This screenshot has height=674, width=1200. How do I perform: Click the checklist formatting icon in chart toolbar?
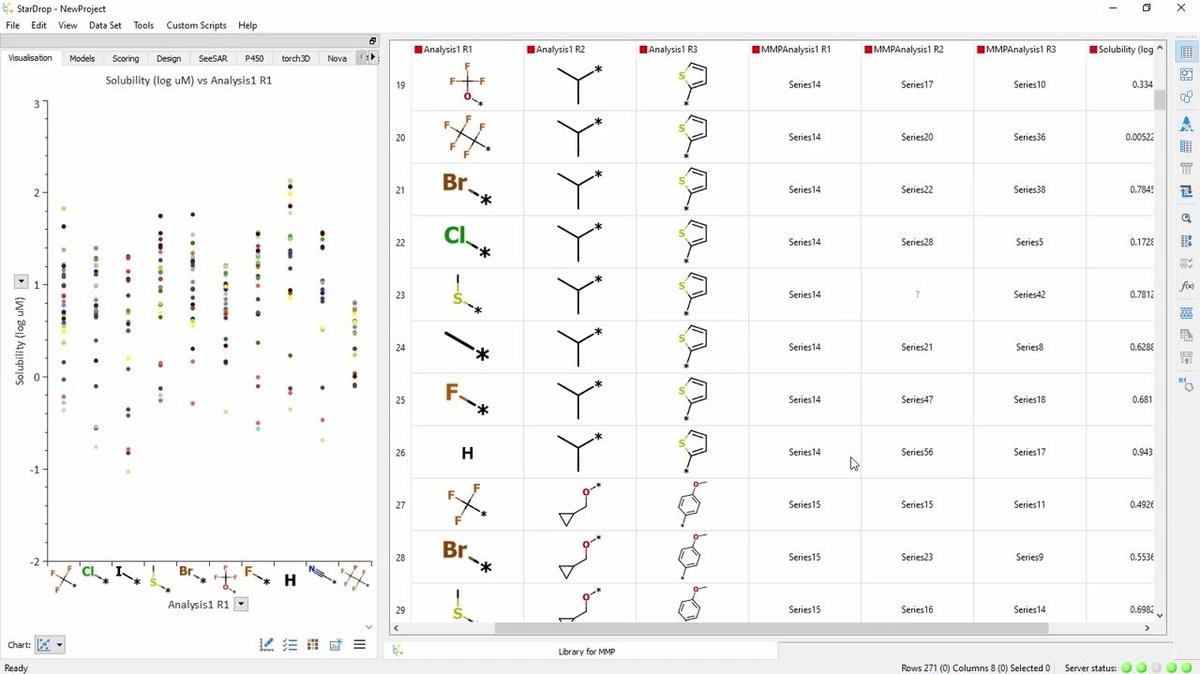click(289, 644)
